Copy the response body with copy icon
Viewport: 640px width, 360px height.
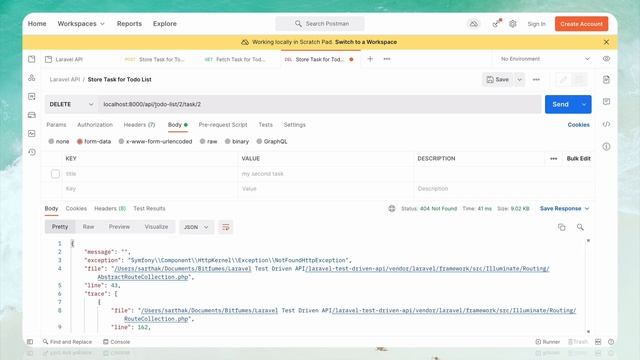tap(562, 227)
